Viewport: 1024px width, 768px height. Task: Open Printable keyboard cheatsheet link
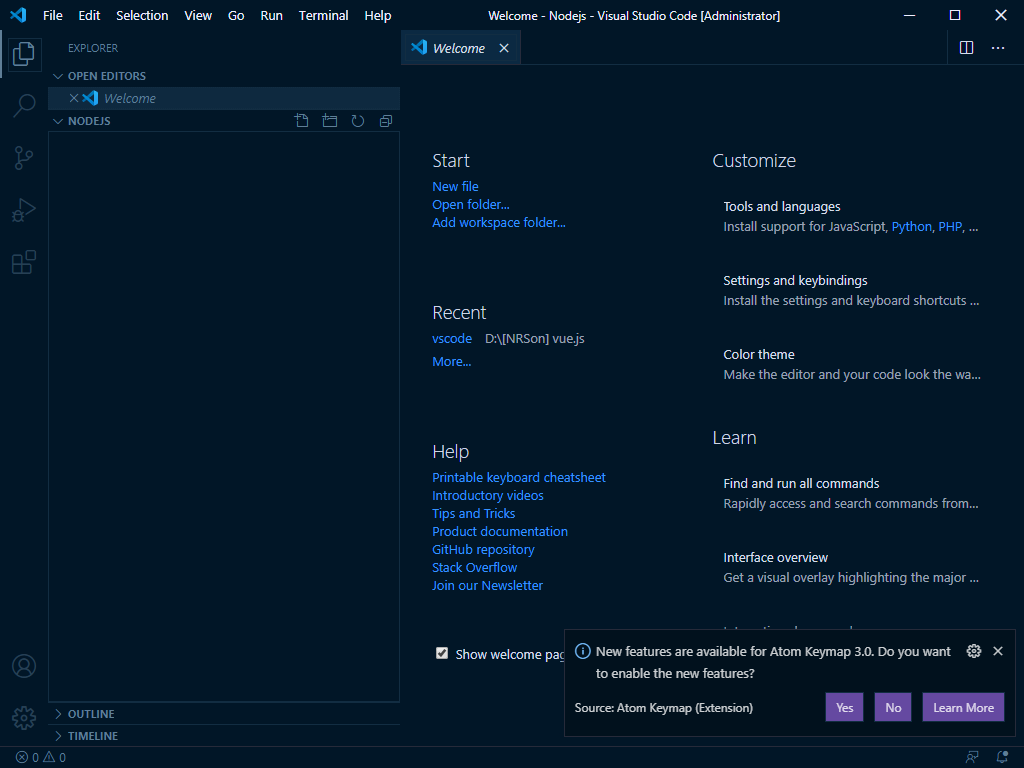519,477
